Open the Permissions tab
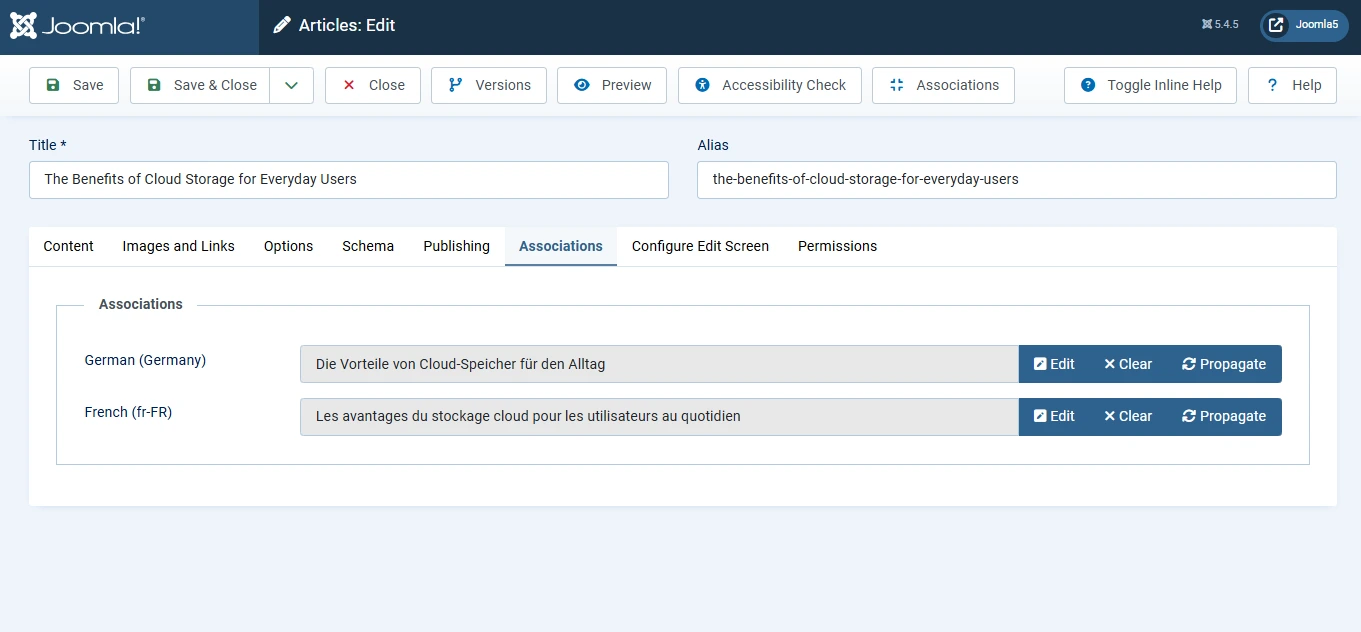The width and height of the screenshot is (1361, 632). tap(838, 246)
